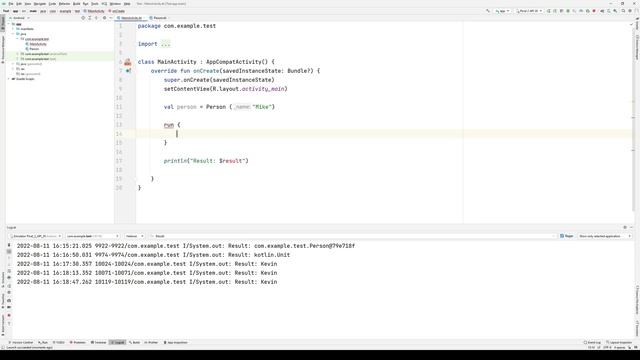The width and height of the screenshot is (640, 360).
Task: Select com.example.test (androidTest) package
Action: [x=46, y=54]
